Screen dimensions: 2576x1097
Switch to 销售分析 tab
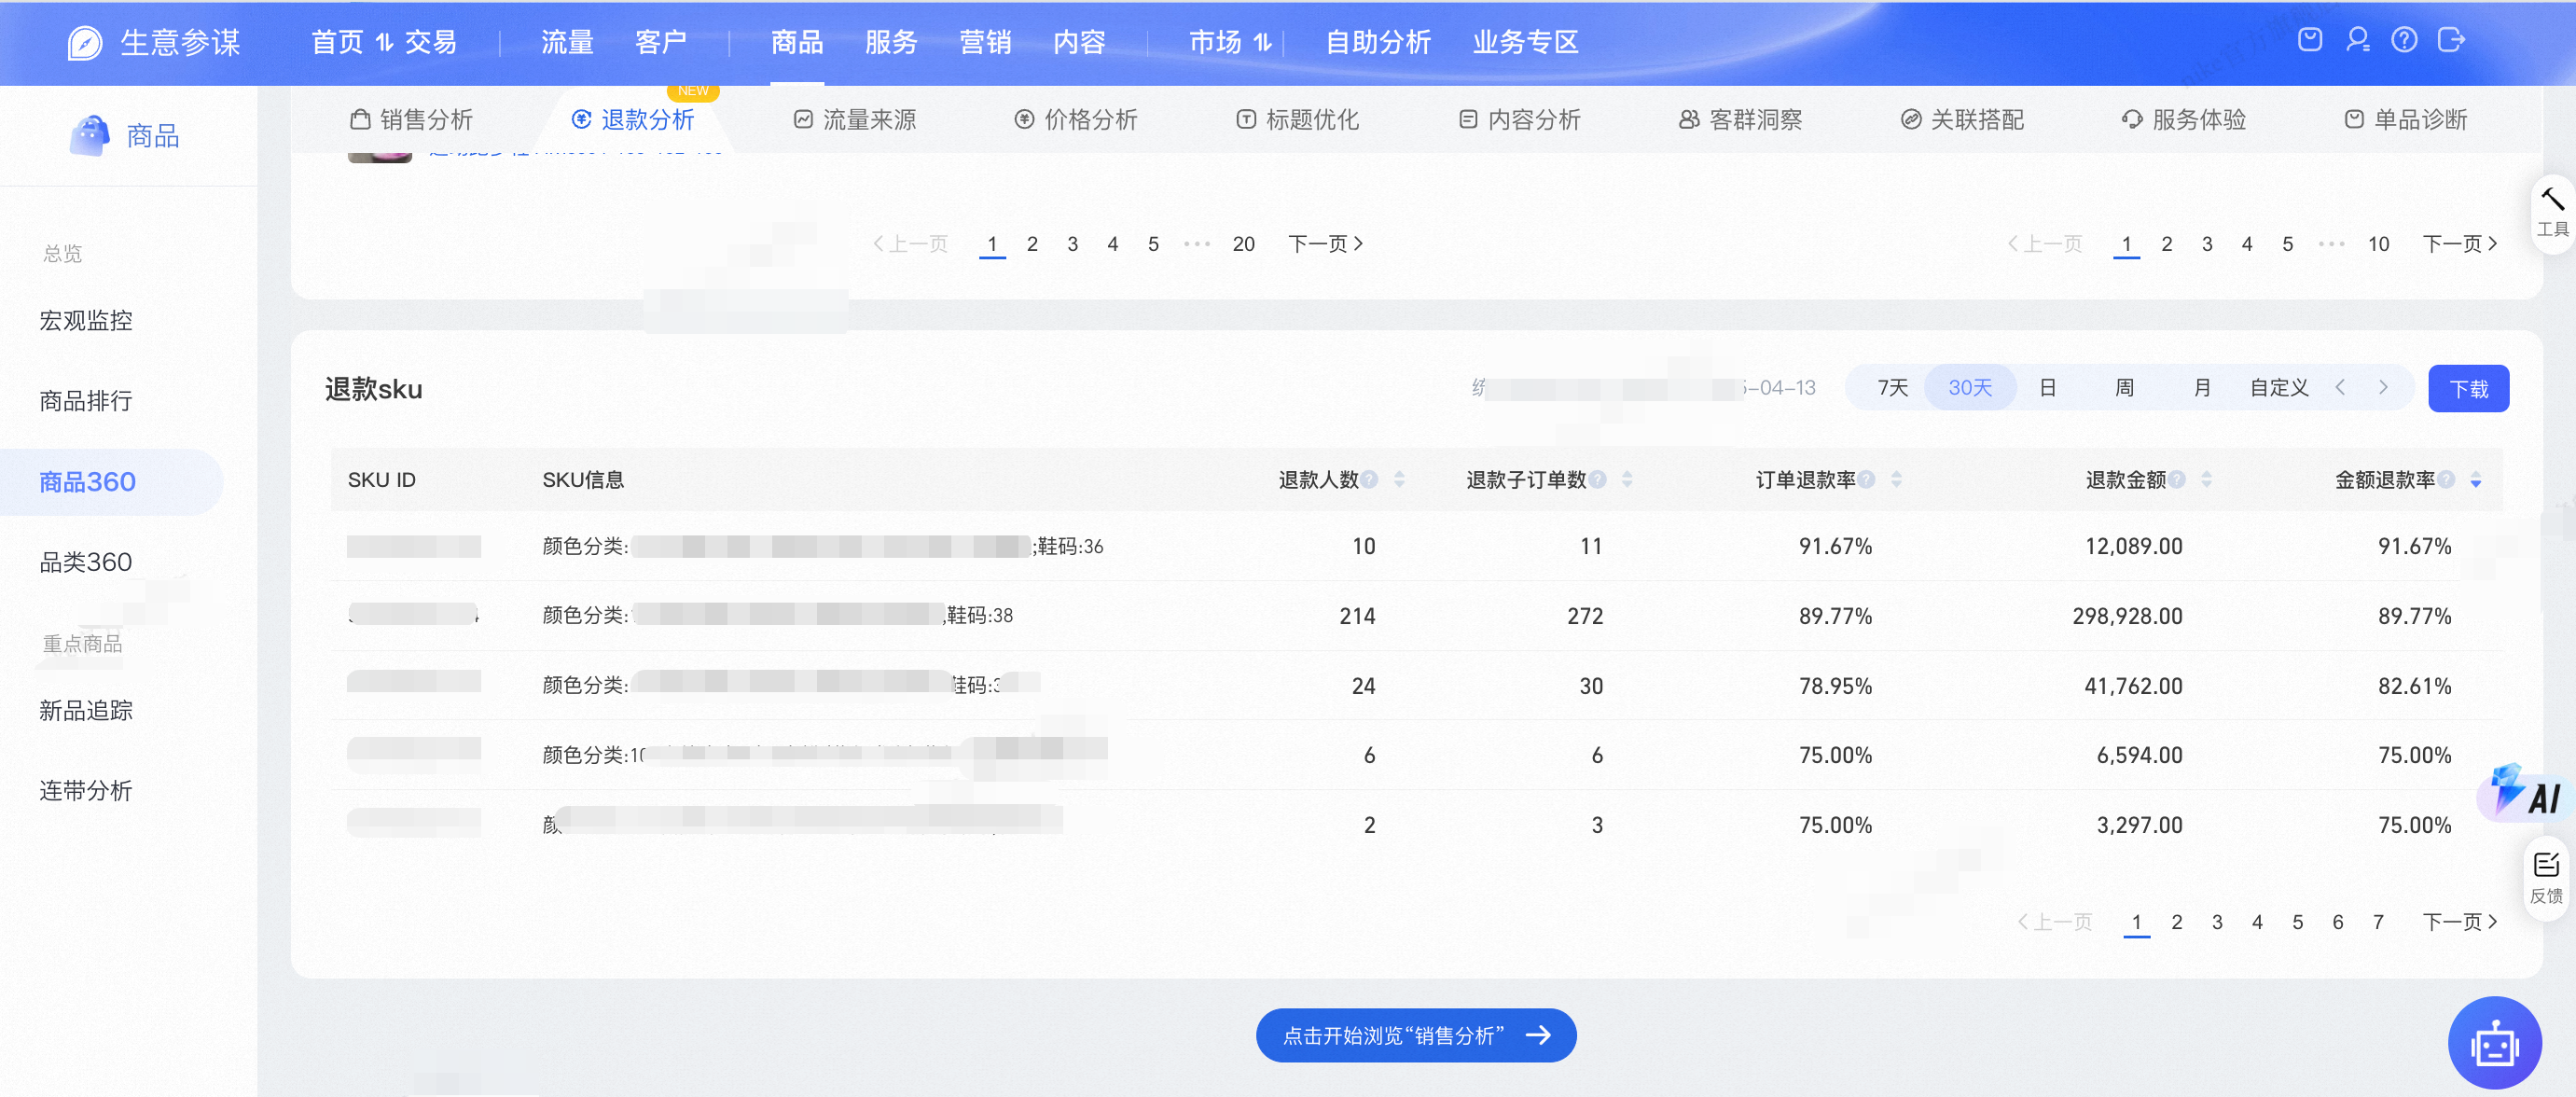click(x=411, y=120)
